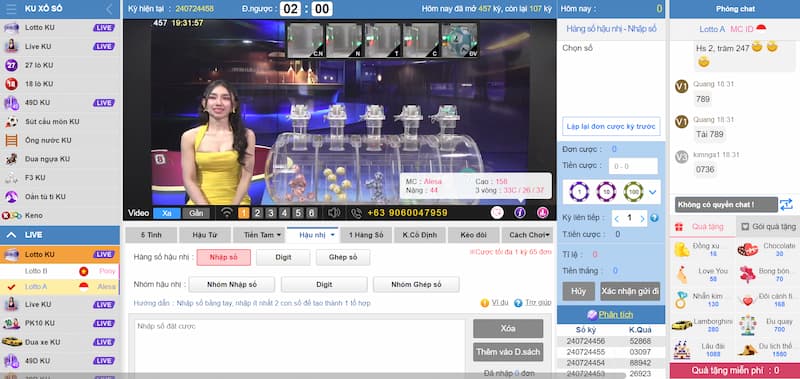
Task: Open the purple info icon
Action: [x=519, y=213]
